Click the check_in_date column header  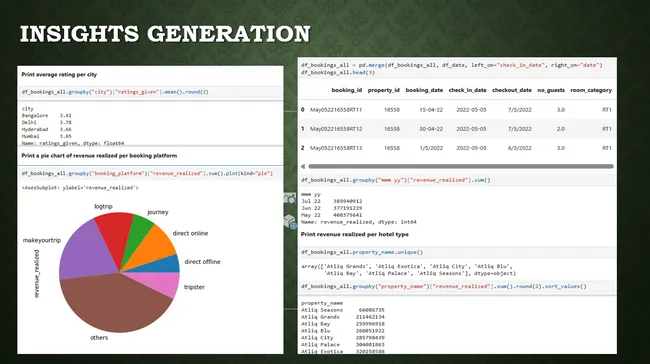pyautogui.click(x=467, y=90)
